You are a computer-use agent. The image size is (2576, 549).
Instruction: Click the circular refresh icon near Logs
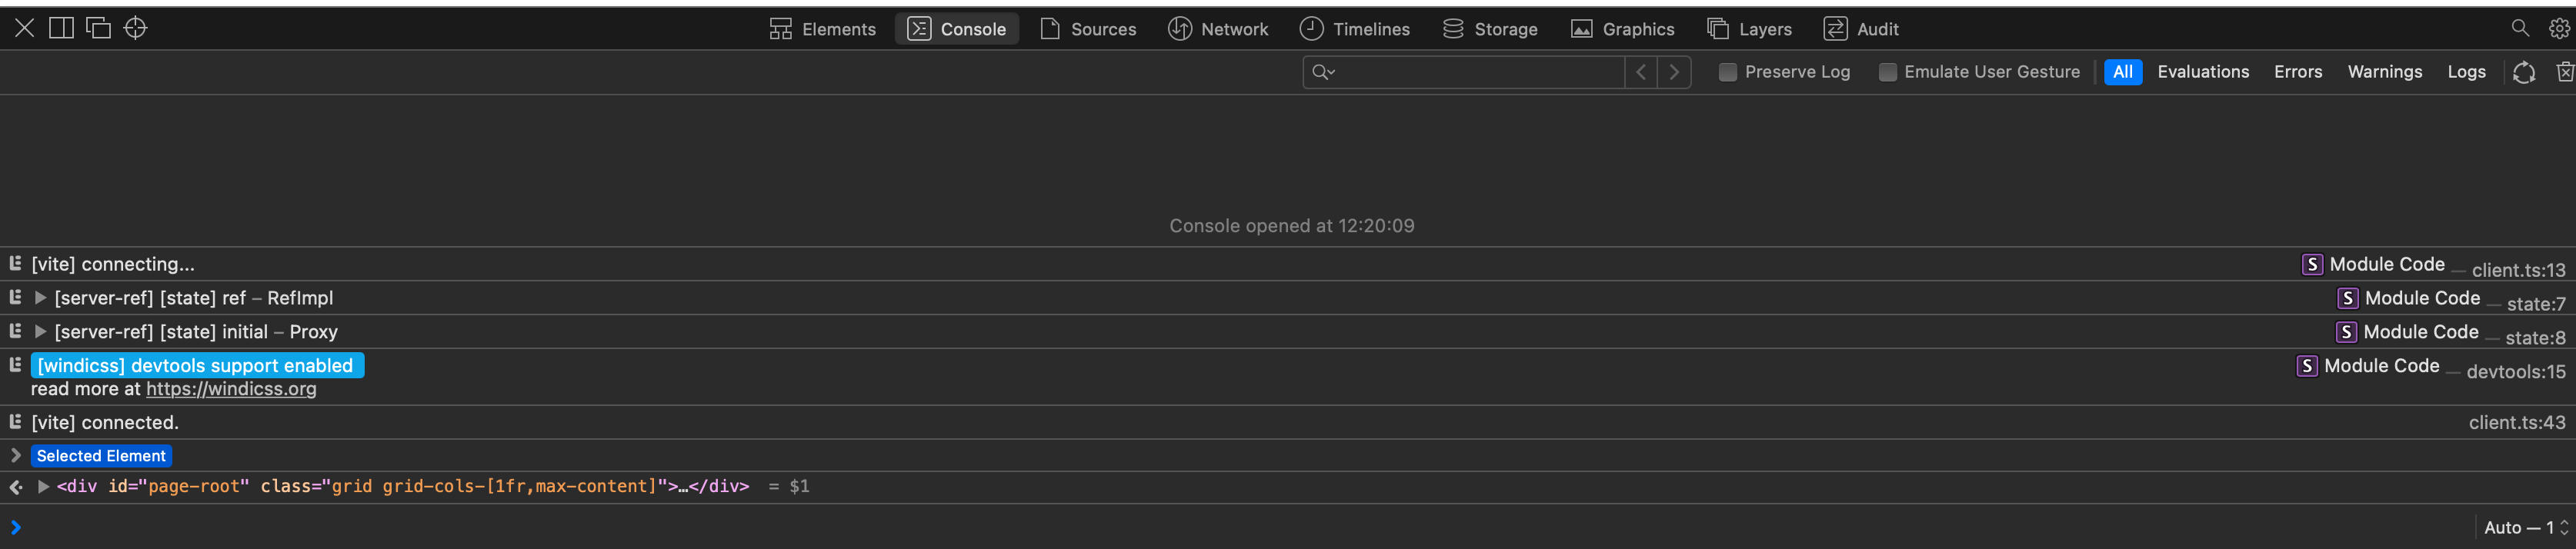coord(2524,72)
